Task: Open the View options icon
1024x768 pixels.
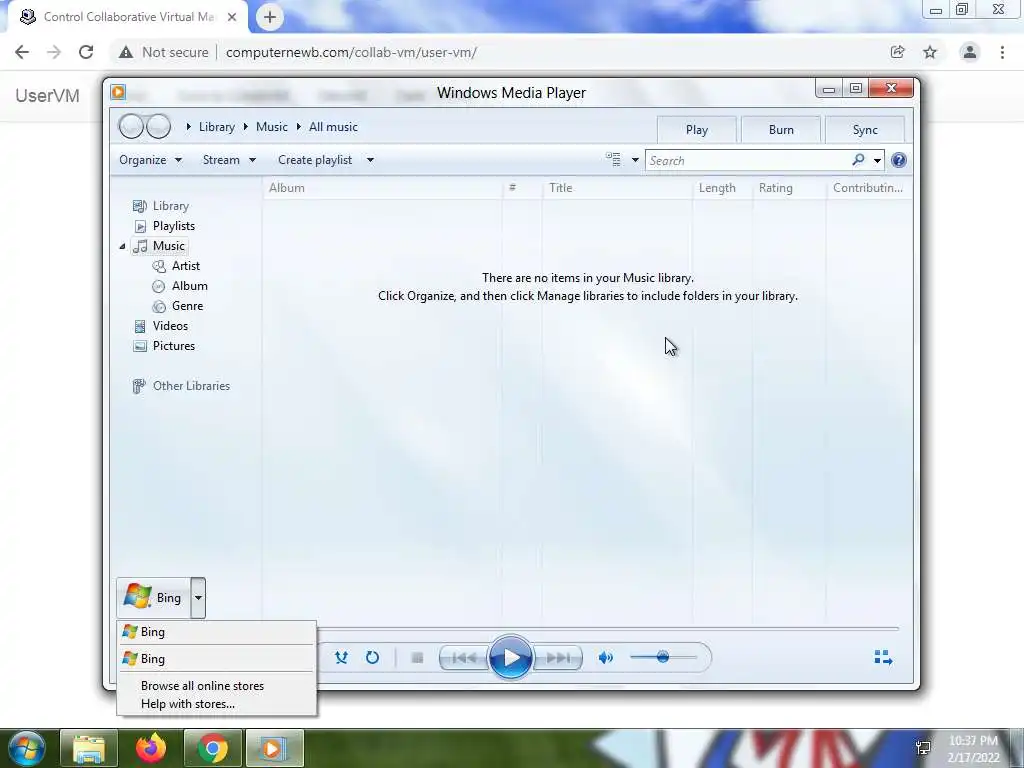Action: [x=613, y=159]
